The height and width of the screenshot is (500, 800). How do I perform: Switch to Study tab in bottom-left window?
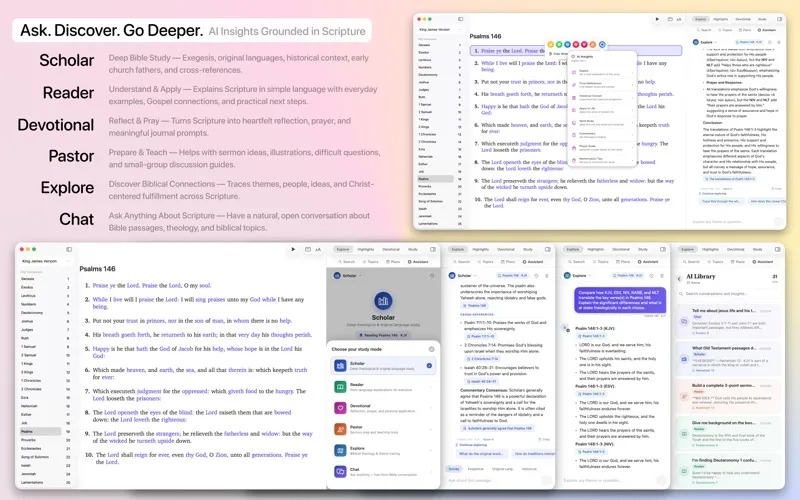[x=413, y=249]
